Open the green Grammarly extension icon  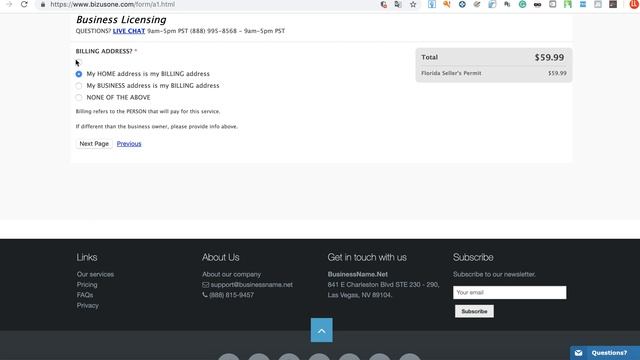pyautogui.click(x=522, y=4)
